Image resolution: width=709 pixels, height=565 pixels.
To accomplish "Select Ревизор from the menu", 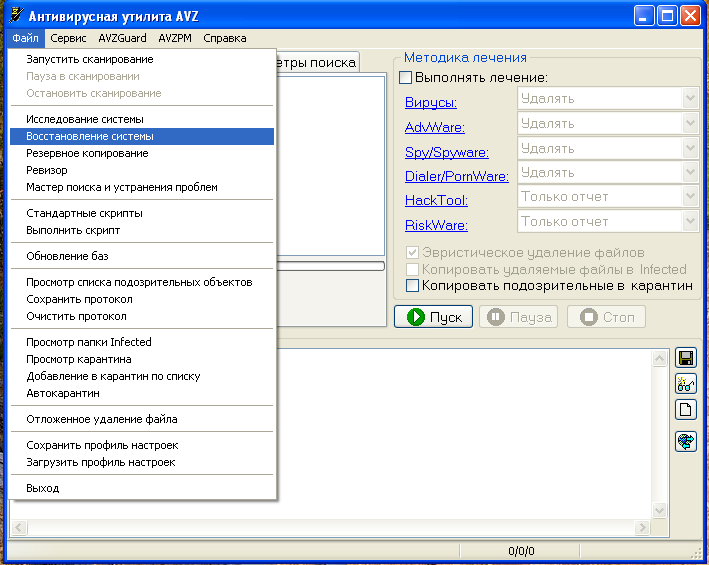I will pyautogui.click(x=142, y=170).
